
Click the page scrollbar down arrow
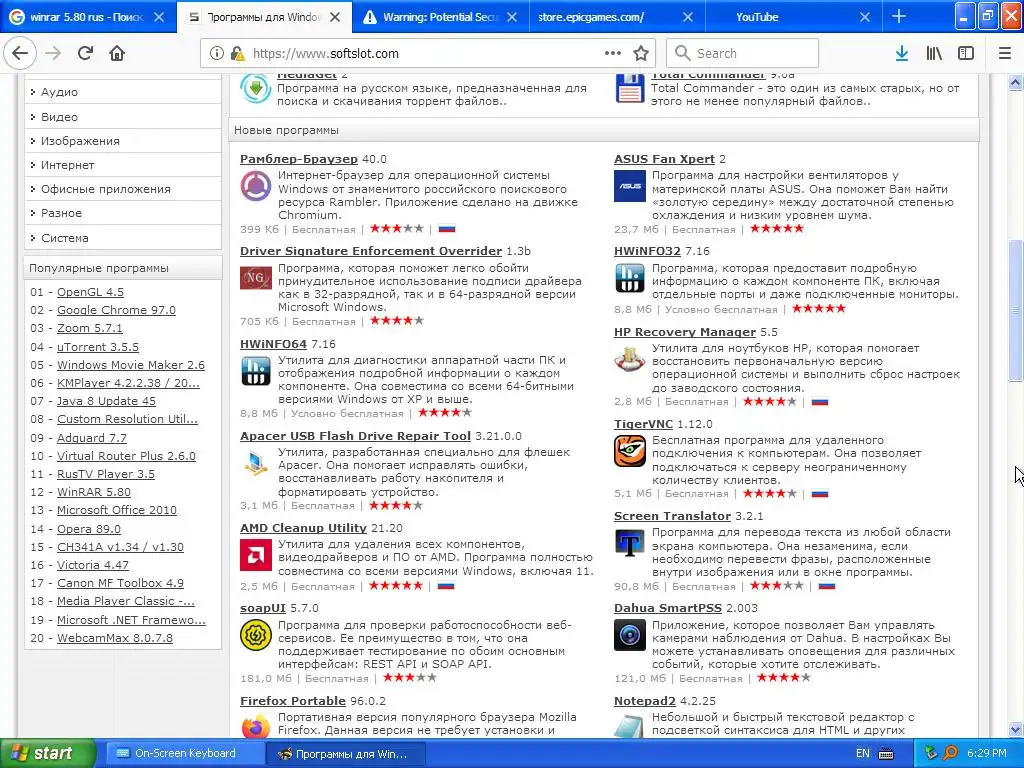click(1015, 729)
